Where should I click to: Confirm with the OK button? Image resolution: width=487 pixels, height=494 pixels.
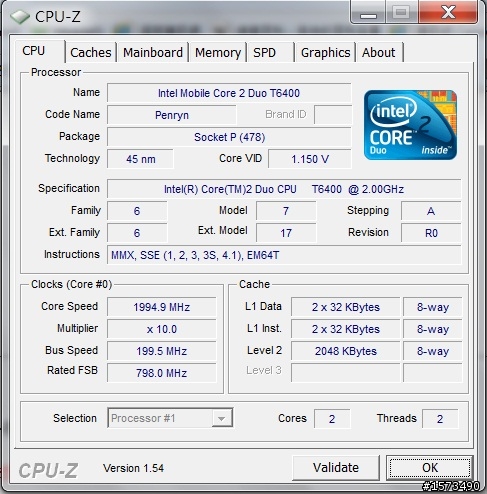pyautogui.click(x=430, y=467)
